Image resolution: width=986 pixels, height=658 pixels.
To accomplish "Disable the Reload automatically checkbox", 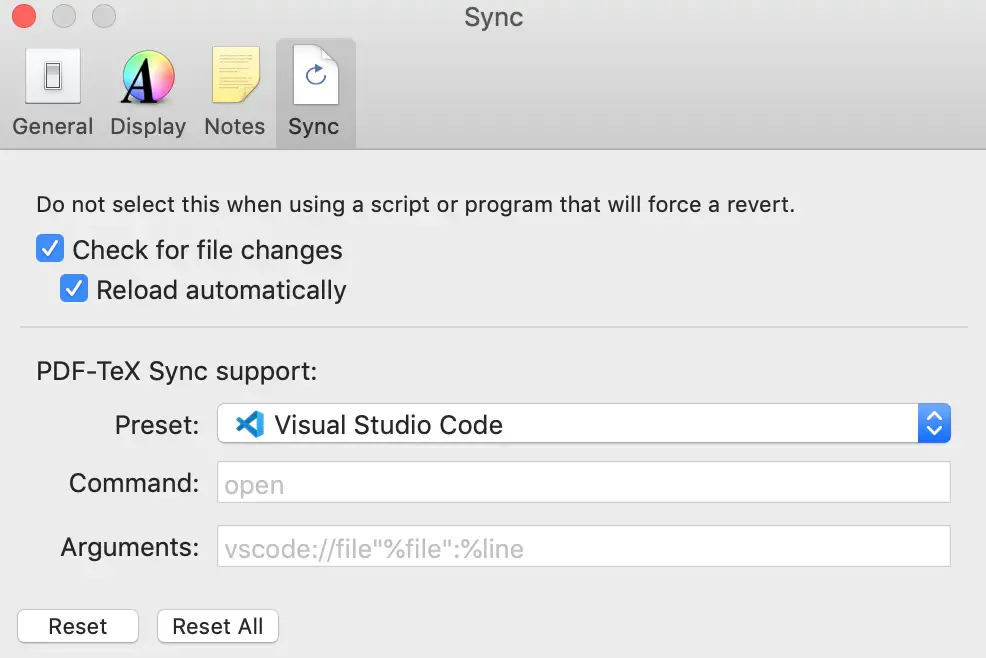I will (74, 289).
